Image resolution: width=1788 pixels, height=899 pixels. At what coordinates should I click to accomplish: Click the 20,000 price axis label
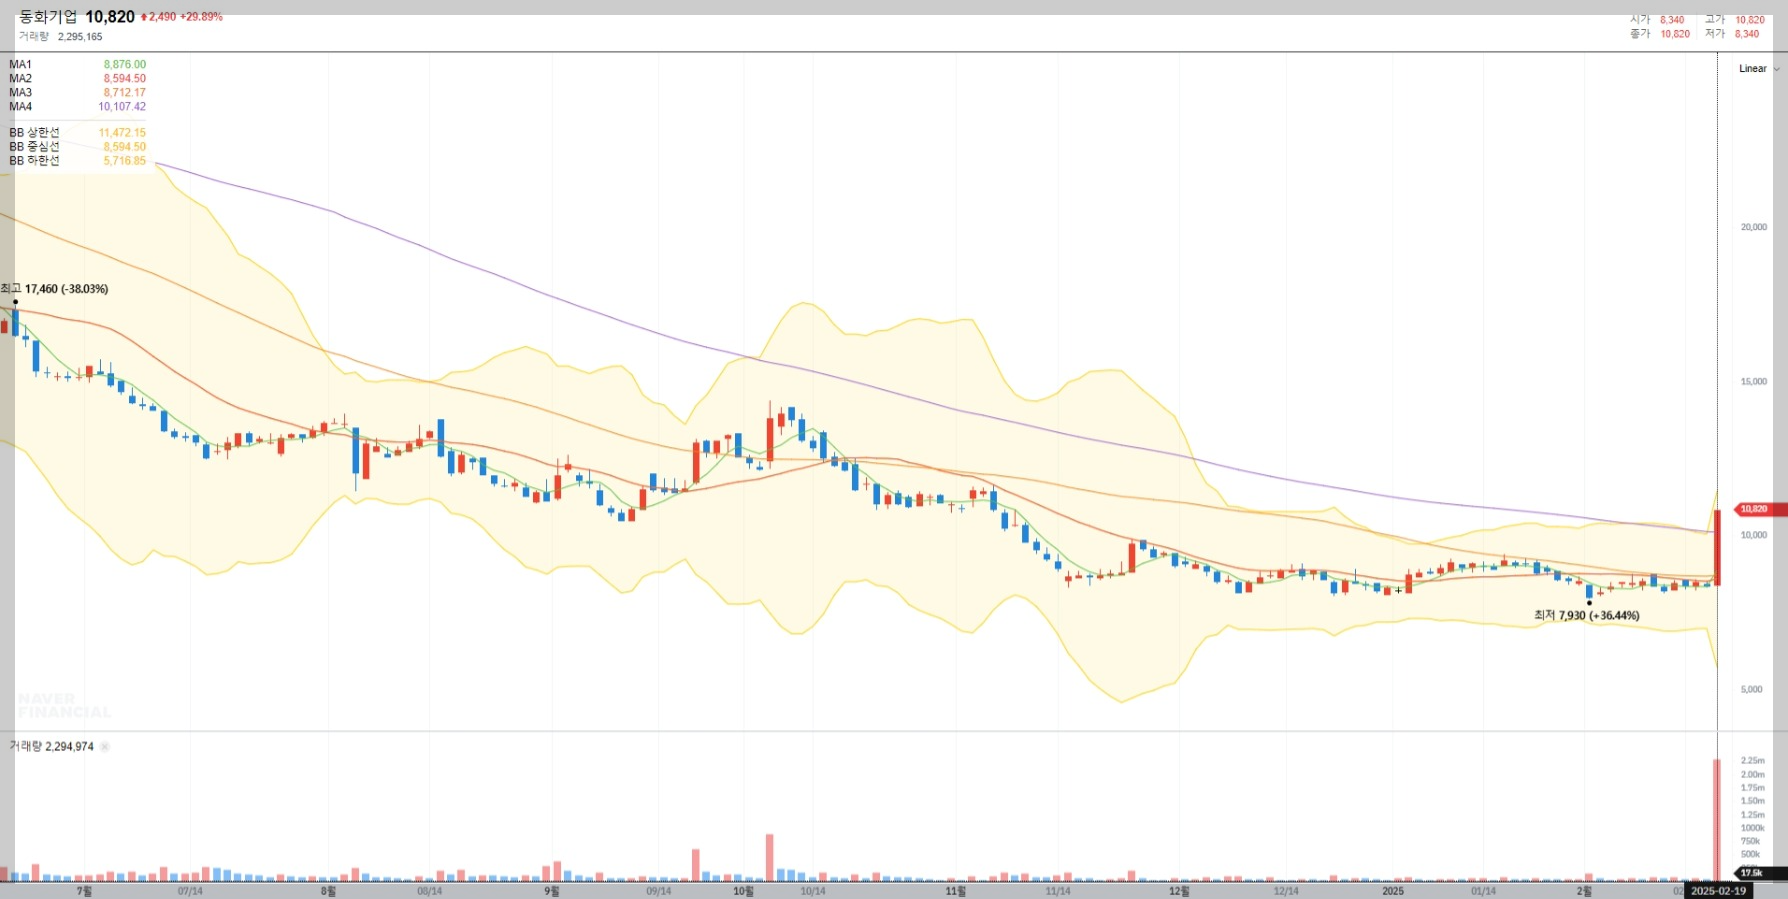click(1754, 228)
